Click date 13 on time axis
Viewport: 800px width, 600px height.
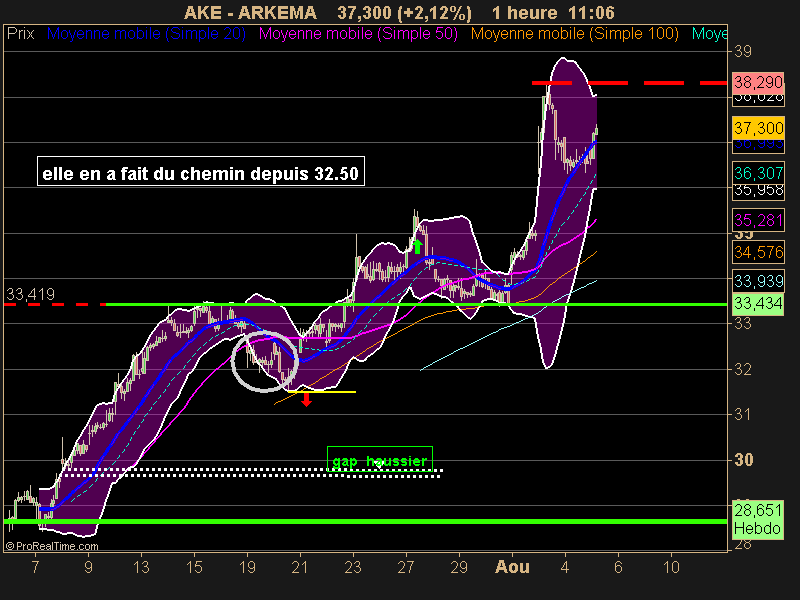141,567
